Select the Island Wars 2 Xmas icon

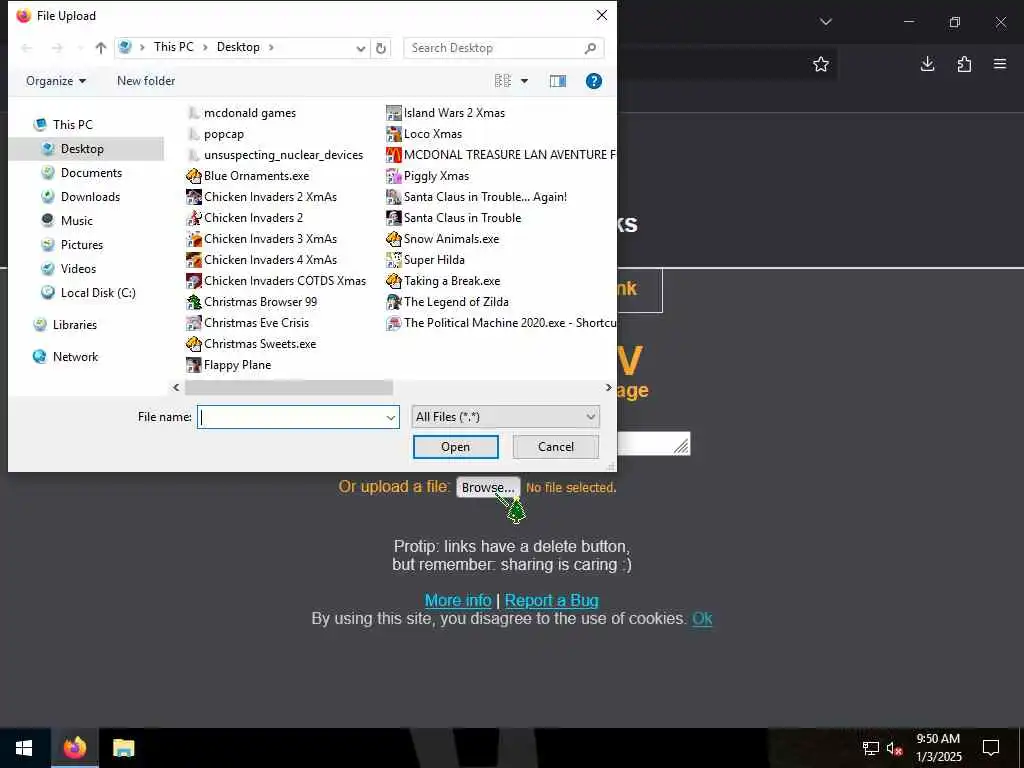393,113
